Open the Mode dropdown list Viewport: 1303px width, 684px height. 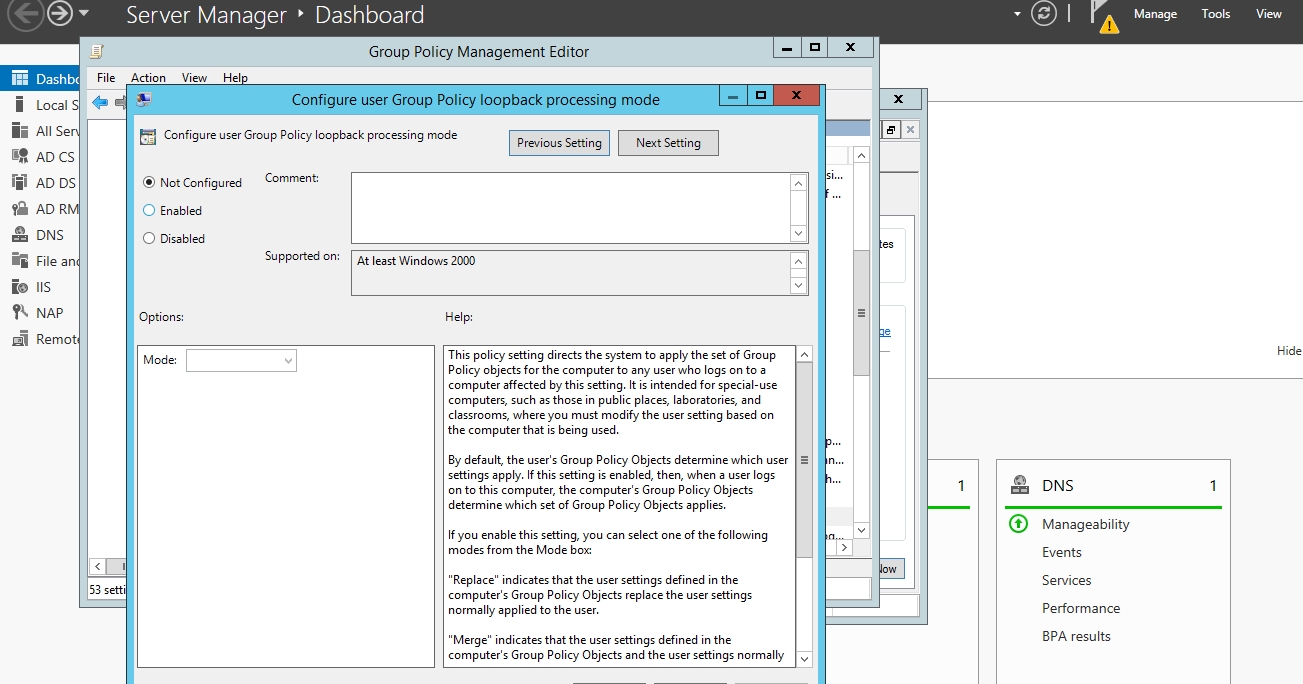[x=241, y=360]
